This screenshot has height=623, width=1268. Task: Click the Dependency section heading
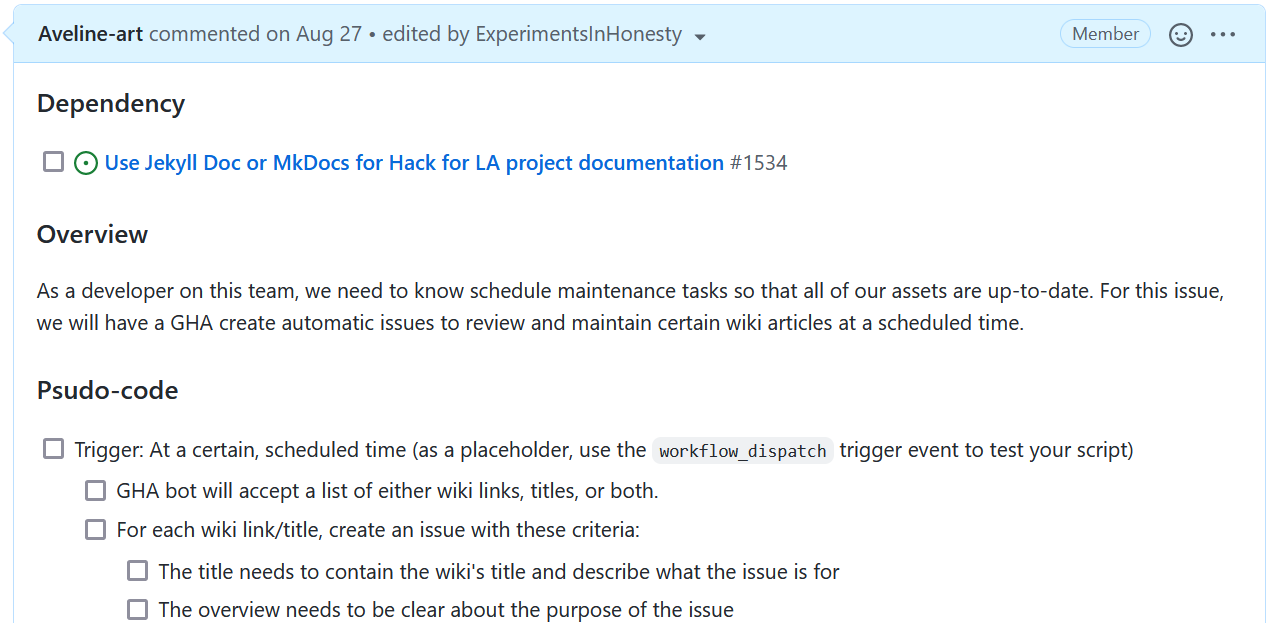(x=111, y=104)
